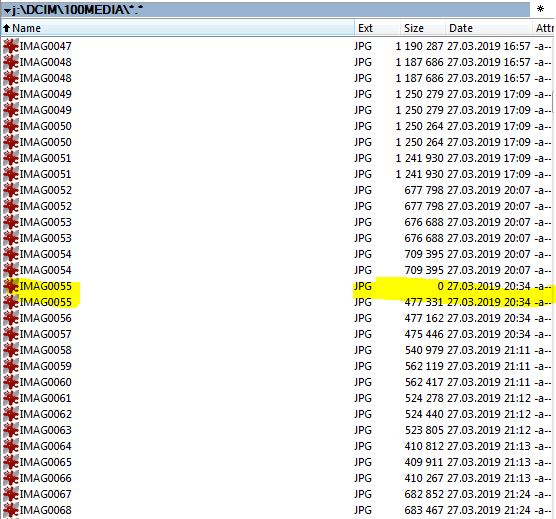Click the icon of zero-byte IMAG0055 file
The height and width of the screenshot is (519, 556).
tap(11, 286)
